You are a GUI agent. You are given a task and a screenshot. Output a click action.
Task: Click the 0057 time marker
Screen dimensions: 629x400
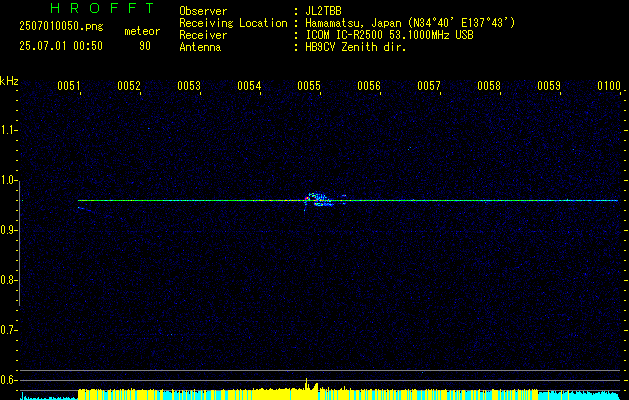pos(429,86)
